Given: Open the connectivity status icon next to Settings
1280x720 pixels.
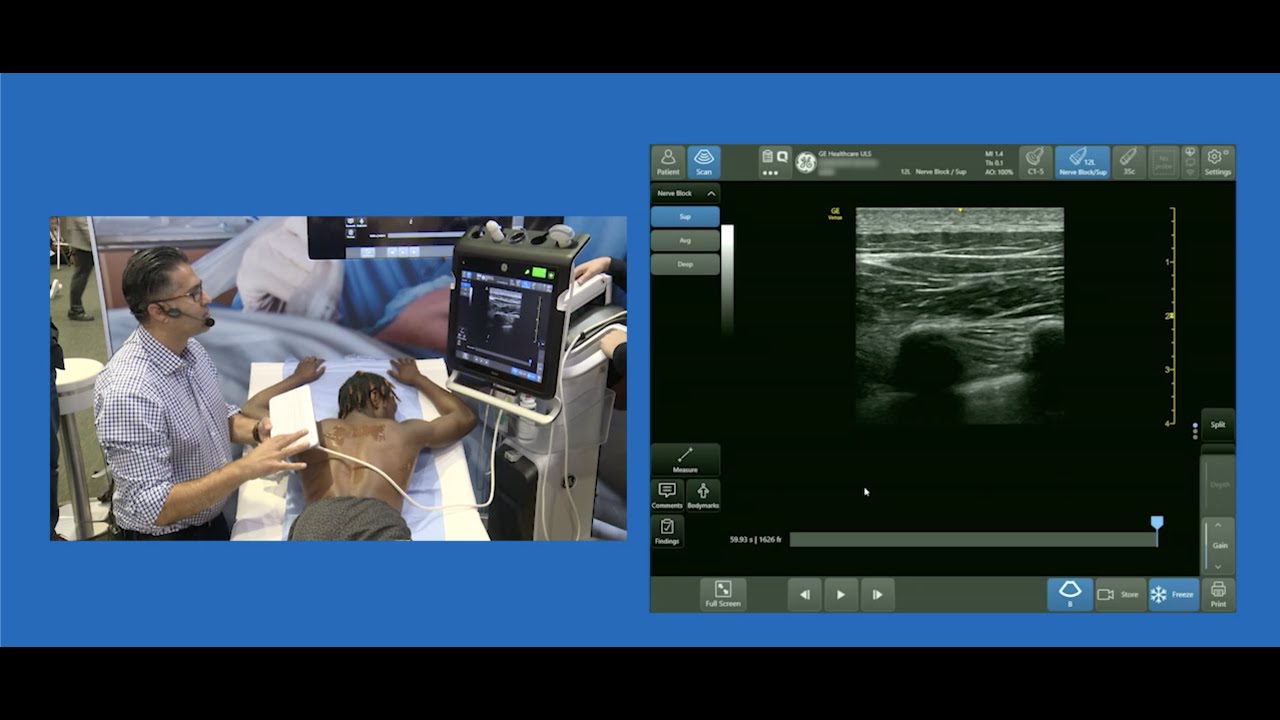Looking at the screenshot, I should (x=1190, y=162).
